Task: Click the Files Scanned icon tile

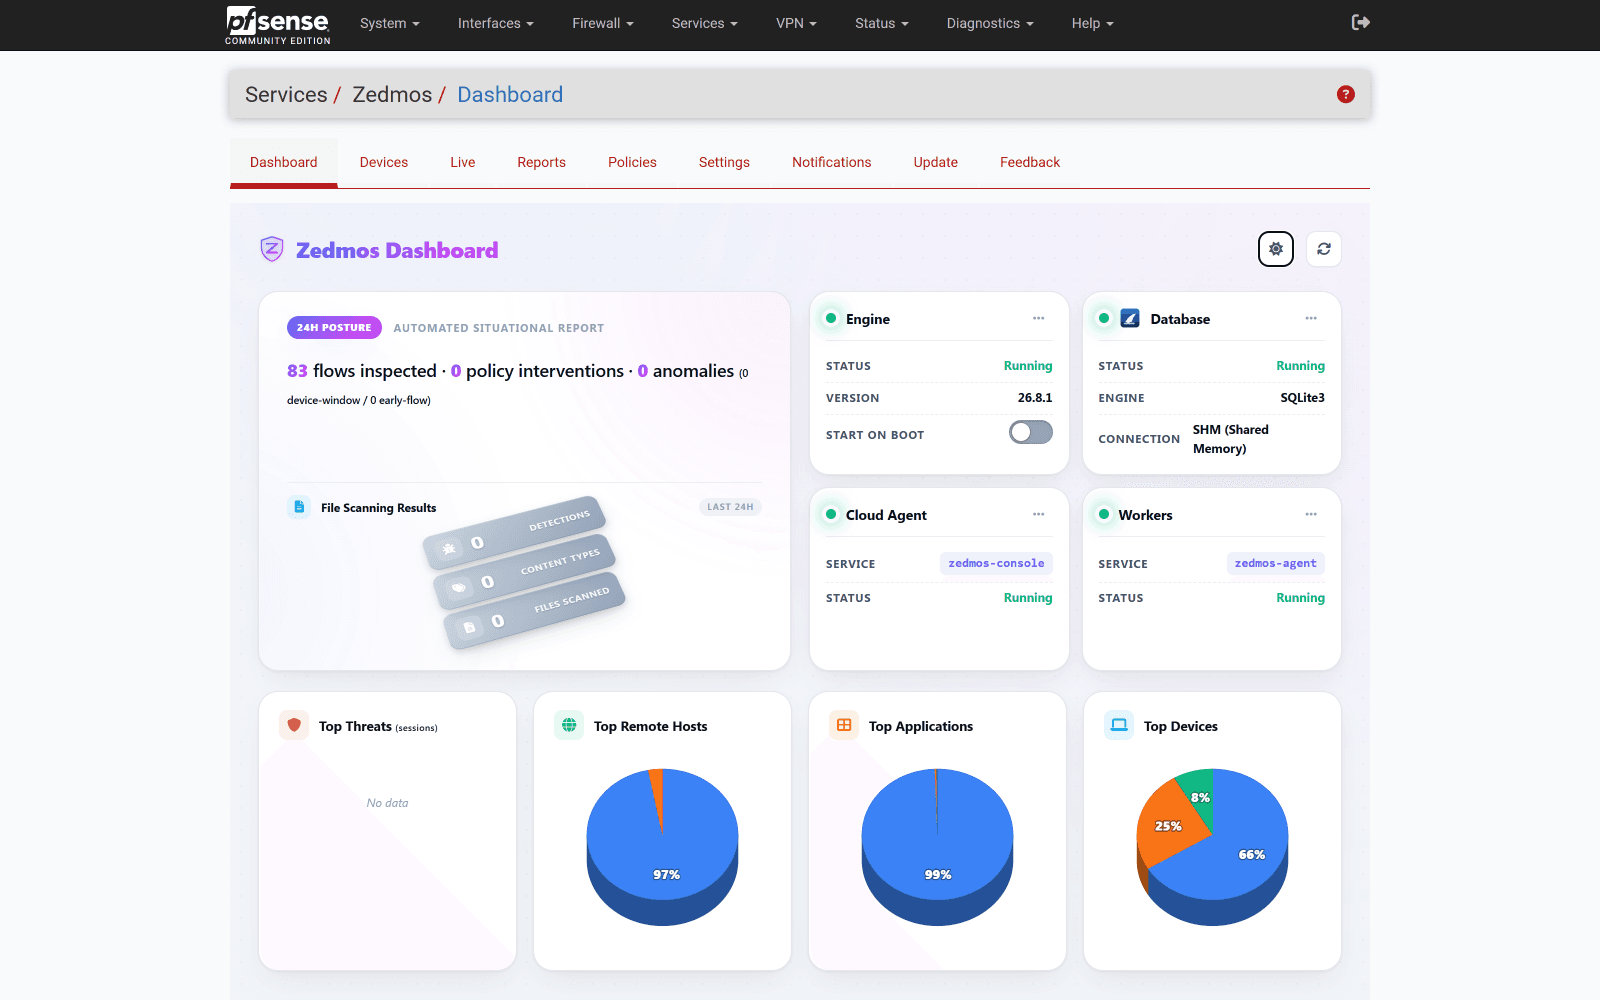Action: point(469,627)
